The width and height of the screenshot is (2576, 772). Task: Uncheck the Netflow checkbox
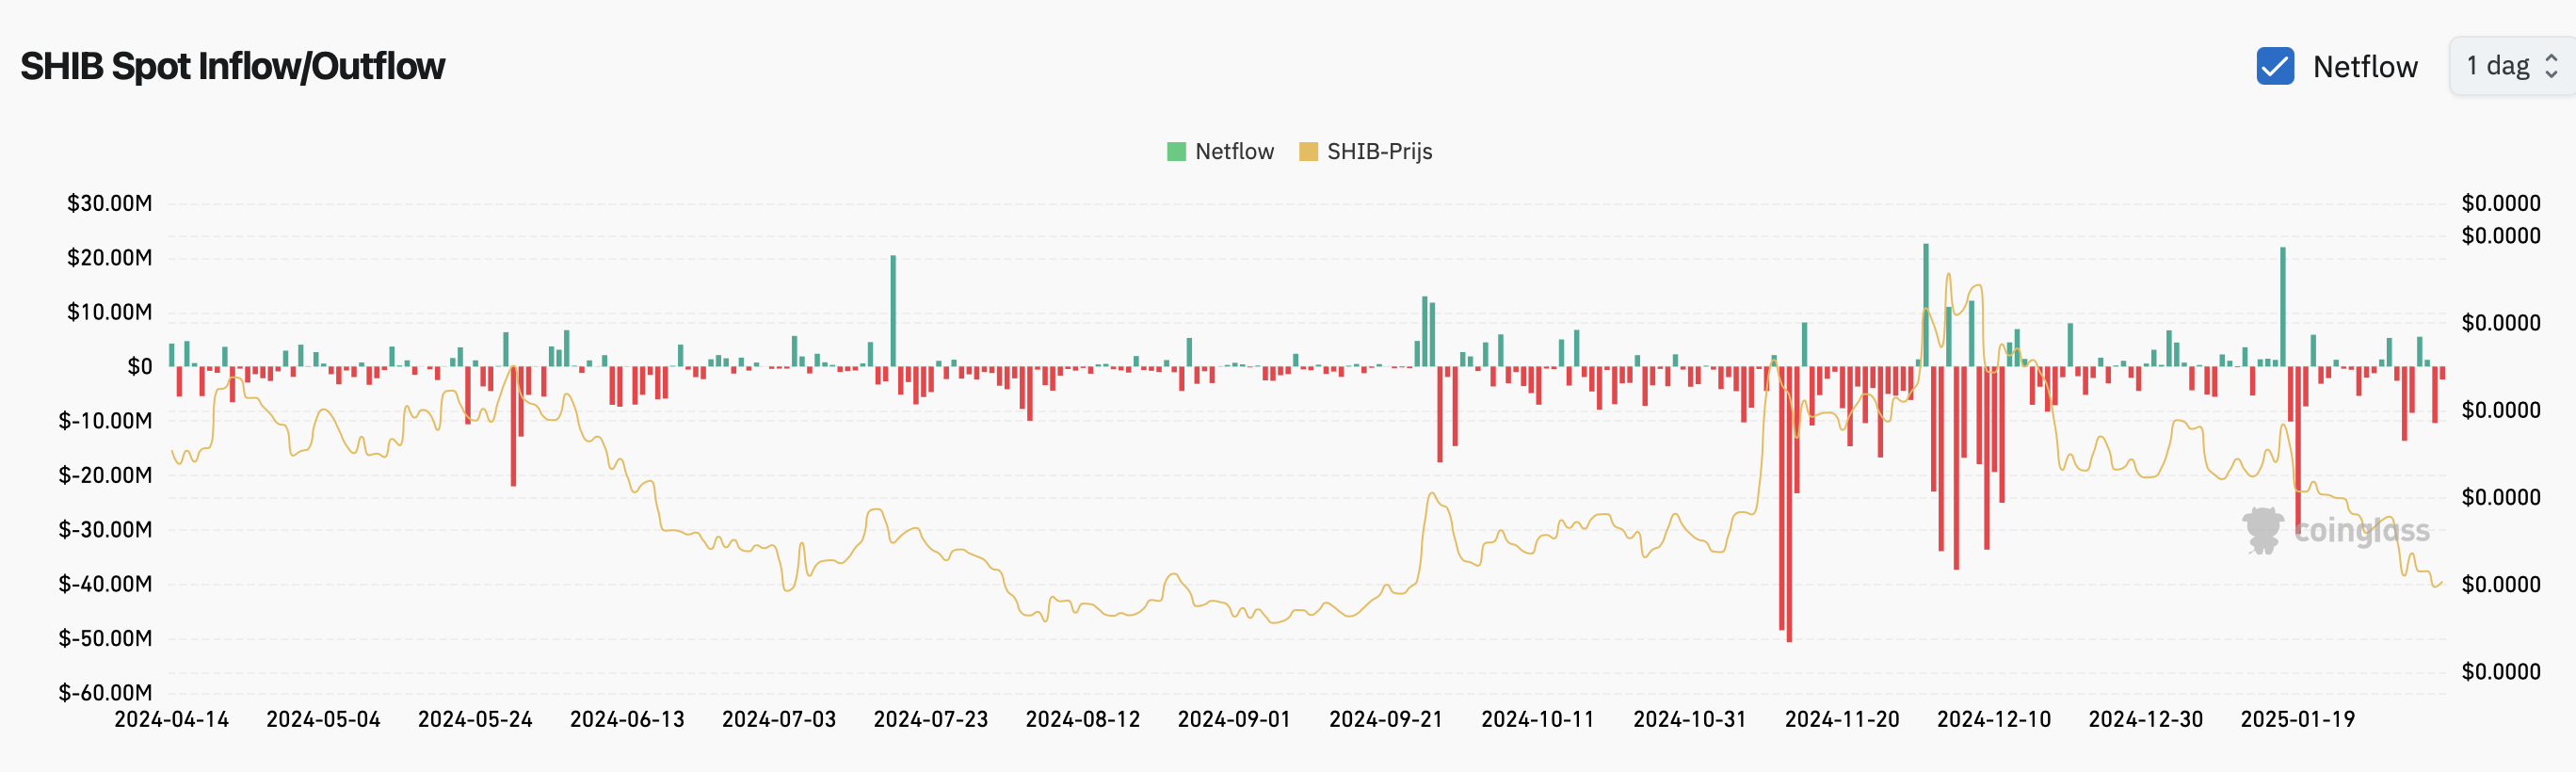pyautogui.click(x=2274, y=66)
